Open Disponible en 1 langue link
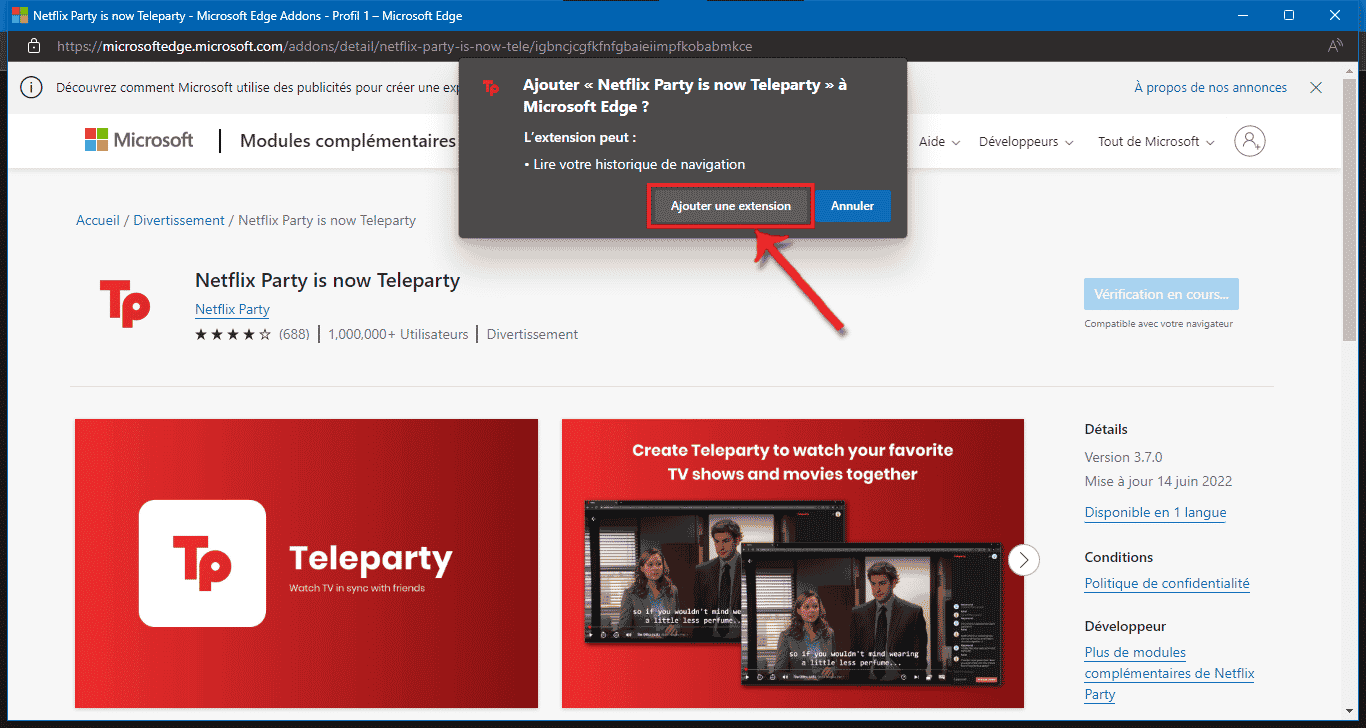The image size is (1366, 728). tap(1155, 512)
